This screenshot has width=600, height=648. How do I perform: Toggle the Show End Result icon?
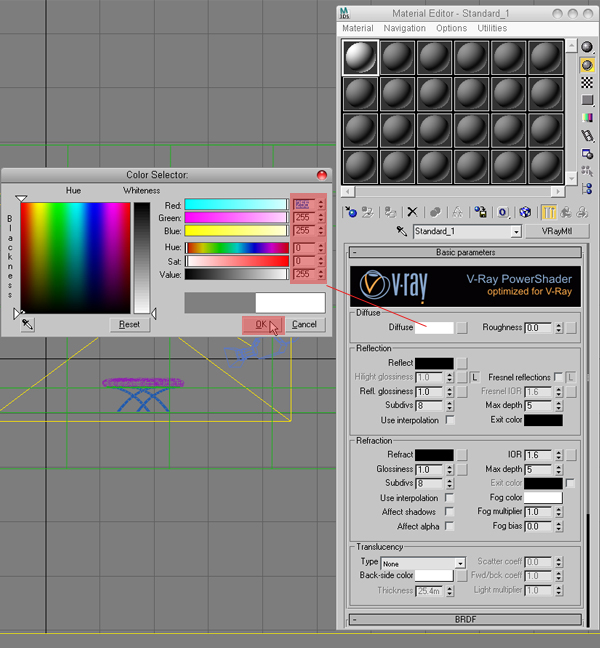tap(549, 212)
